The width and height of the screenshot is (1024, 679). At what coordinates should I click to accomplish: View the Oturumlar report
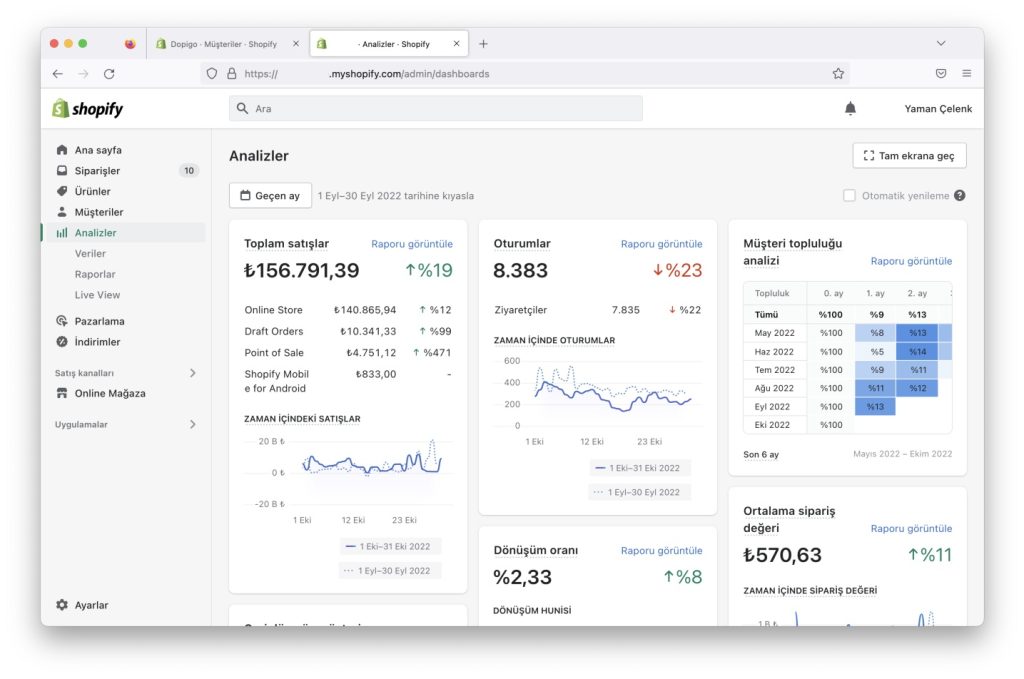pos(662,244)
